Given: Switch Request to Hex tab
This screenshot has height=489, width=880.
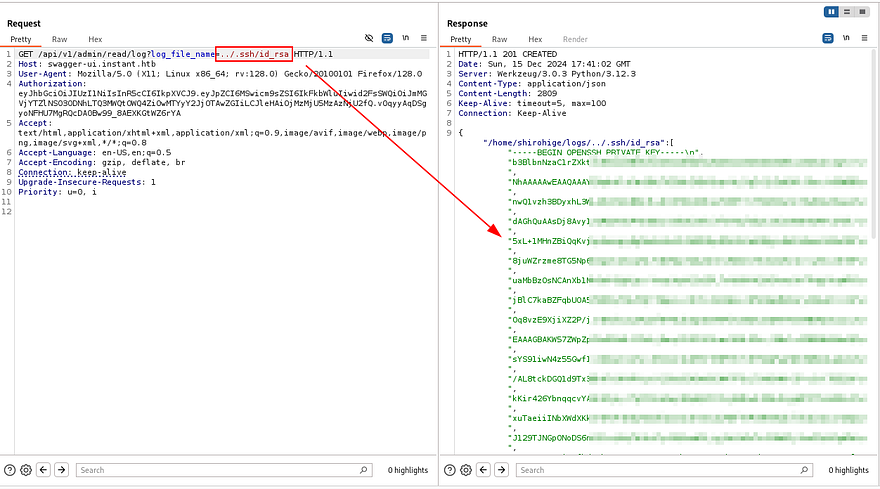Looking at the screenshot, I should click(95, 39).
